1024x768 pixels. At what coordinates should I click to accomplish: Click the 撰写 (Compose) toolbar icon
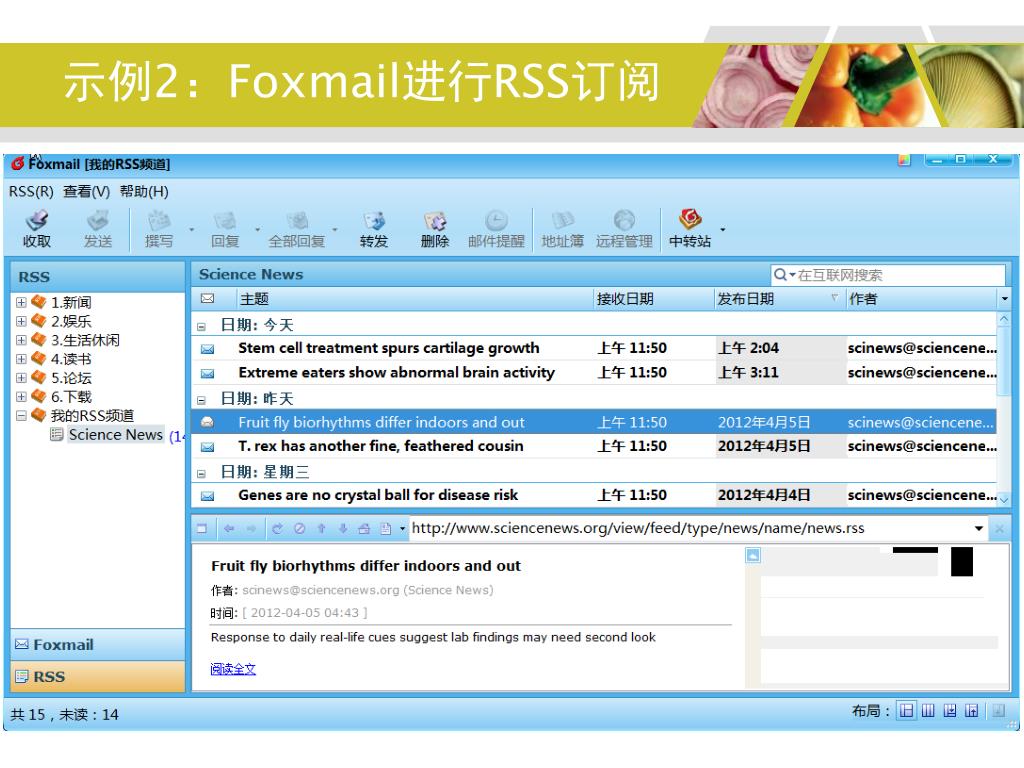pos(159,220)
